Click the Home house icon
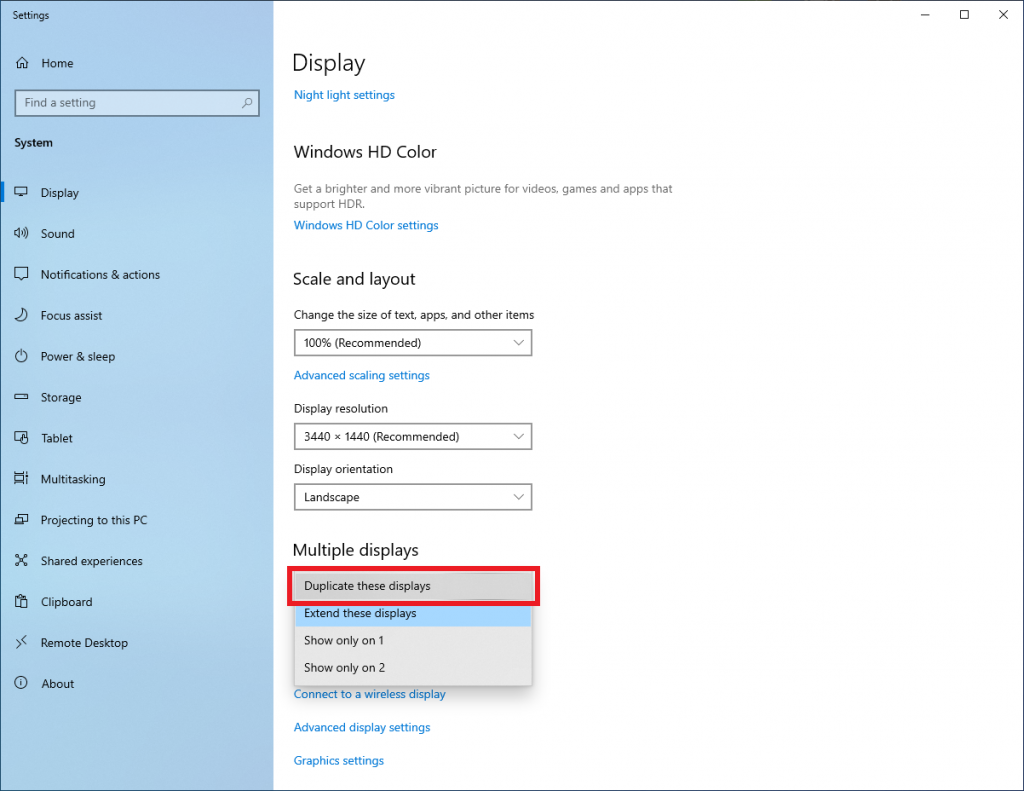This screenshot has height=791, width=1024. pyautogui.click(x=22, y=63)
